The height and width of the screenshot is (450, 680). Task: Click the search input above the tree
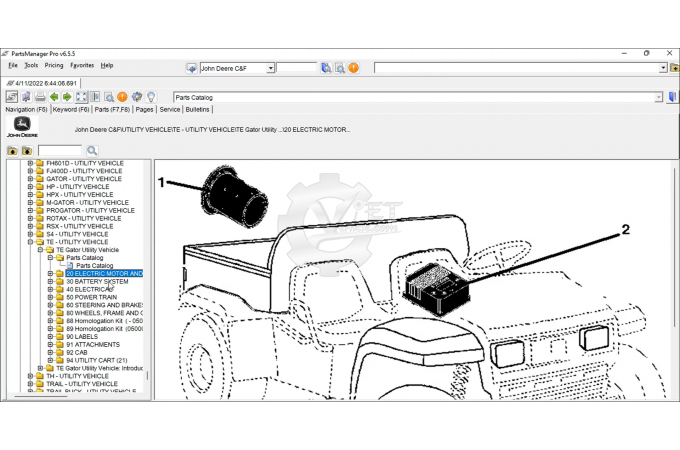pyautogui.click(x=60, y=150)
